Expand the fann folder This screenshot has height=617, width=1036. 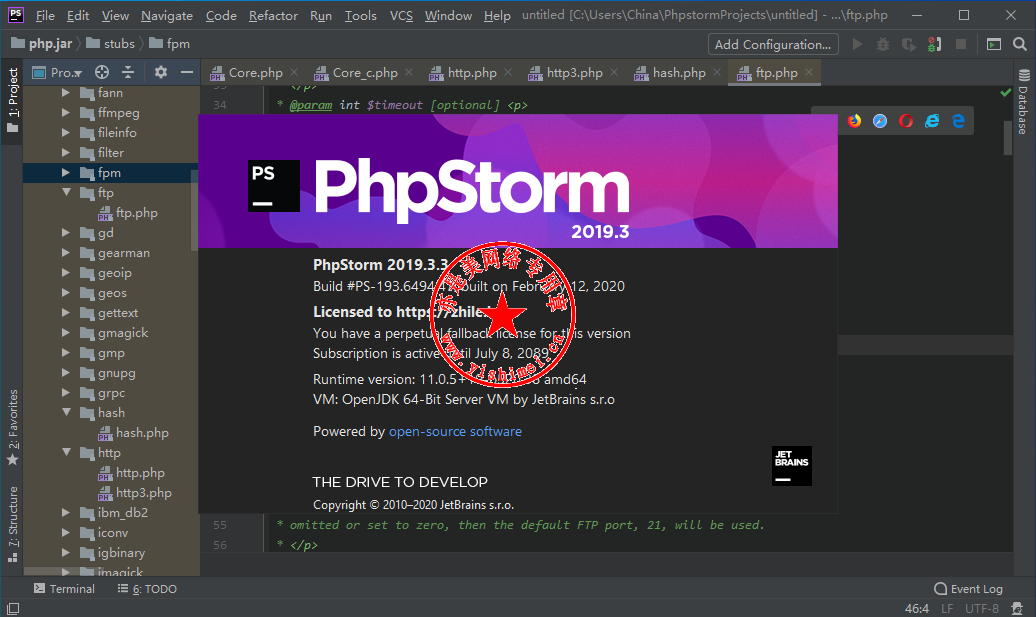tap(66, 92)
